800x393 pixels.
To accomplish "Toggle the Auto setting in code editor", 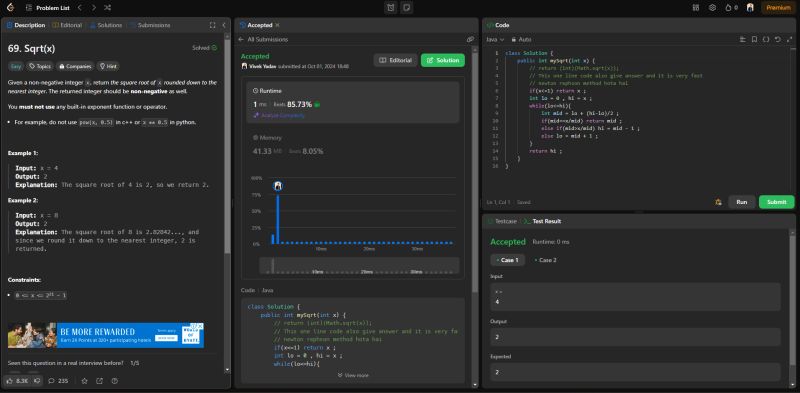I will coord(521,39).
